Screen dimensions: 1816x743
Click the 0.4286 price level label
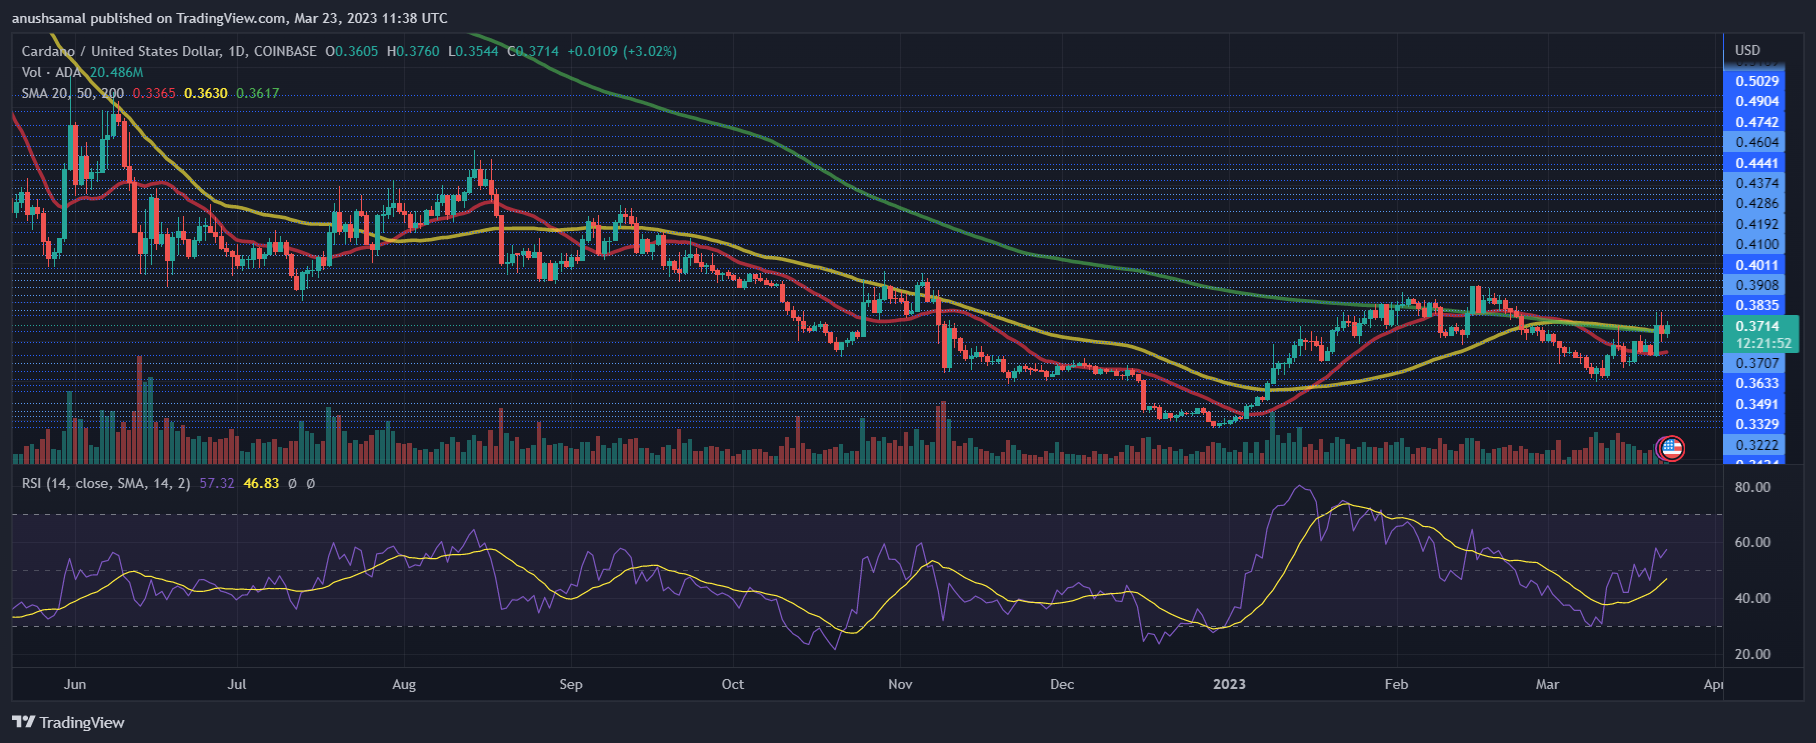point(1757,203)
